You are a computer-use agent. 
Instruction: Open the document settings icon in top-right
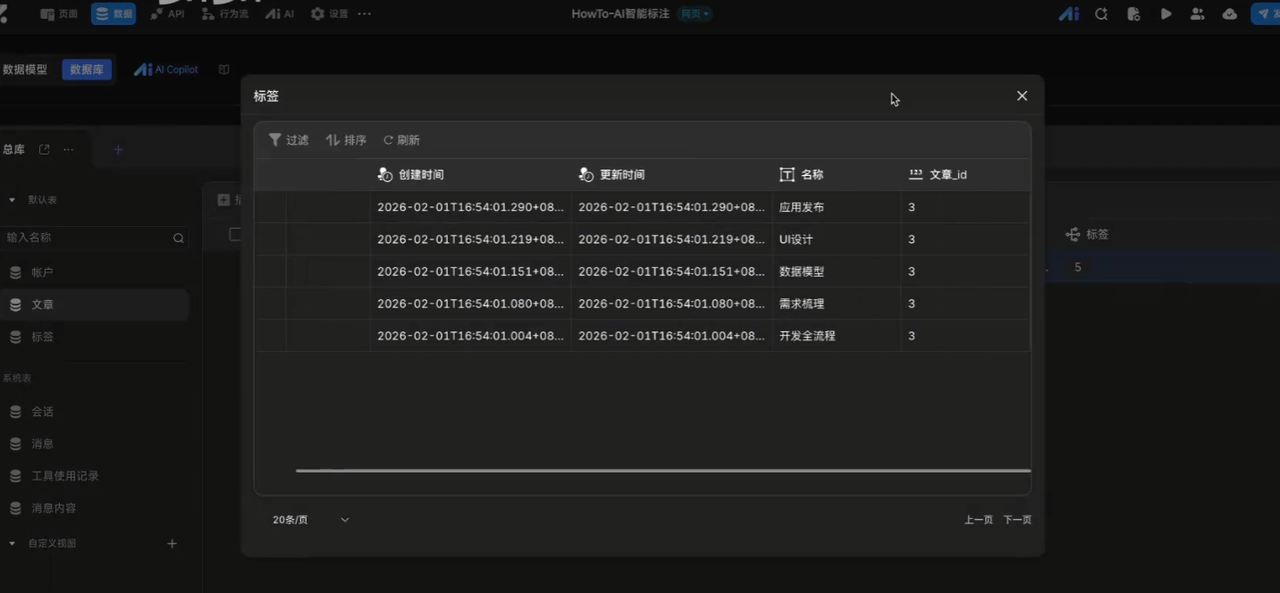[x=1133, y=14]
